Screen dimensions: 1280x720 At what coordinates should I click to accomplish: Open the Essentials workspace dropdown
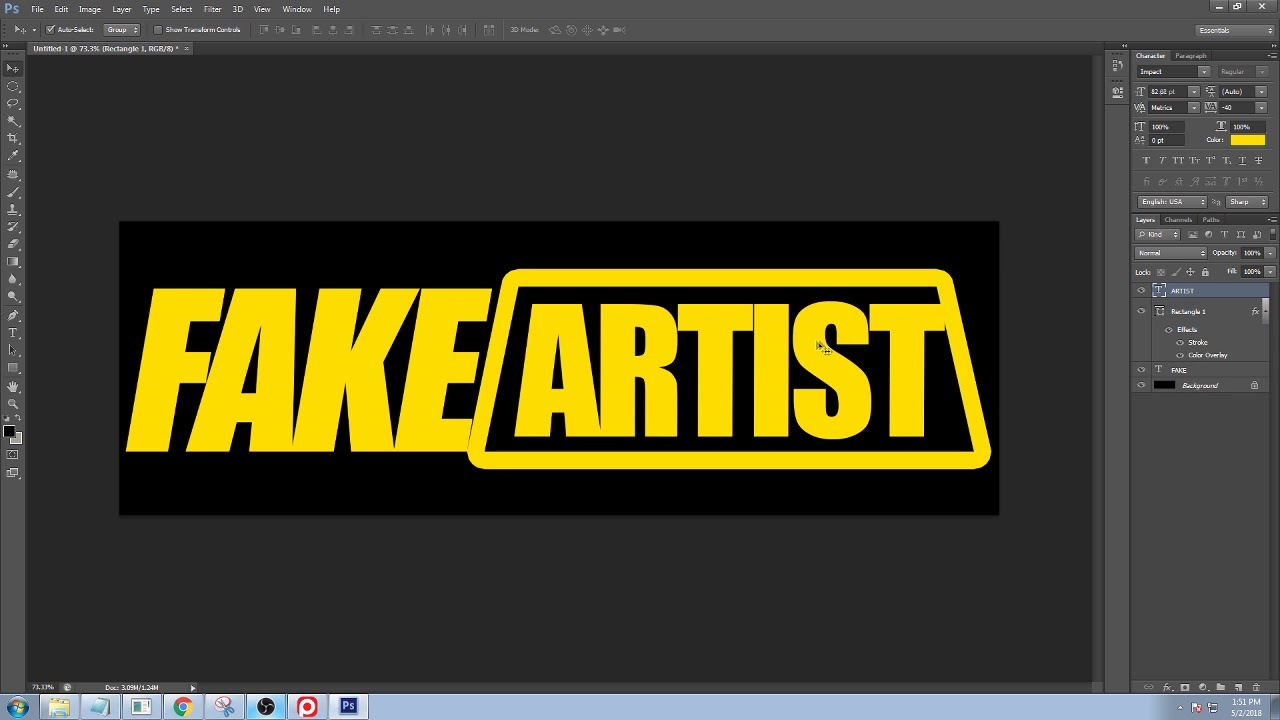pyautogui.click(x=1236, y=30)
